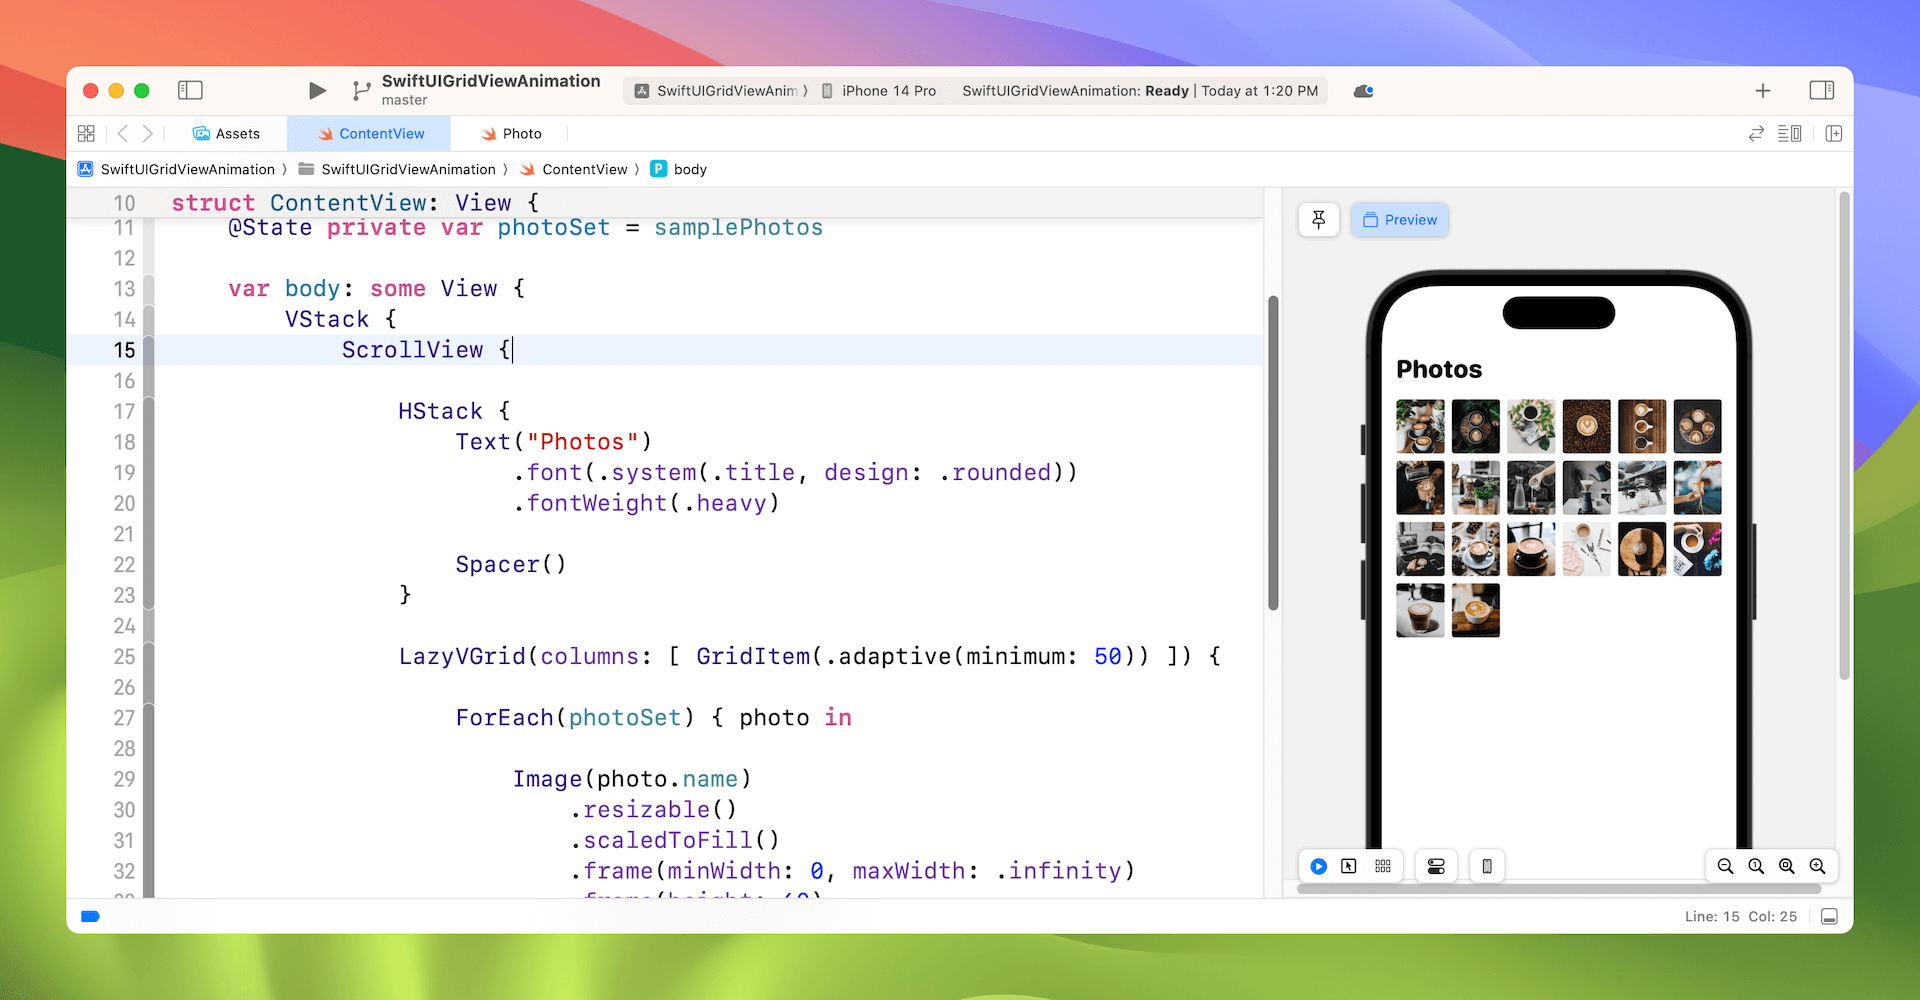Screen dimensions: 1920x1000
Task: Click the struct ContentView sticky header line
Action: (356, 203)
